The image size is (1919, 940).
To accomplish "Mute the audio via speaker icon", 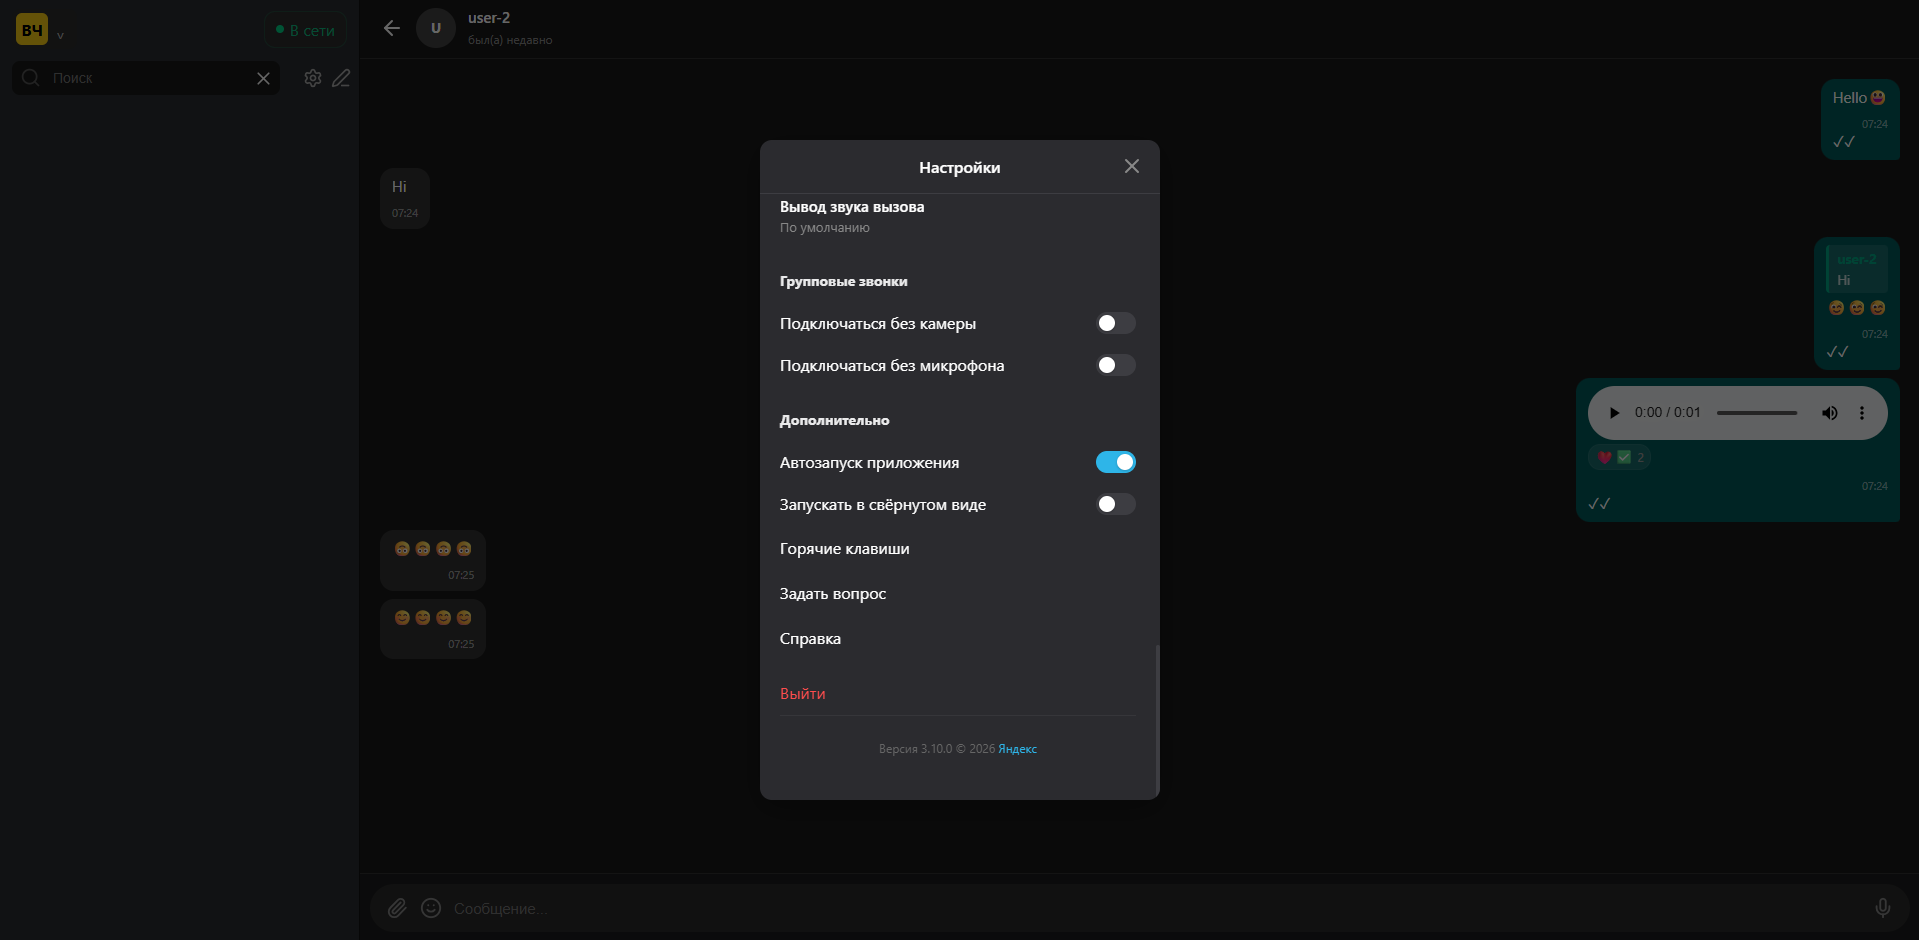I will (1830, 413).
